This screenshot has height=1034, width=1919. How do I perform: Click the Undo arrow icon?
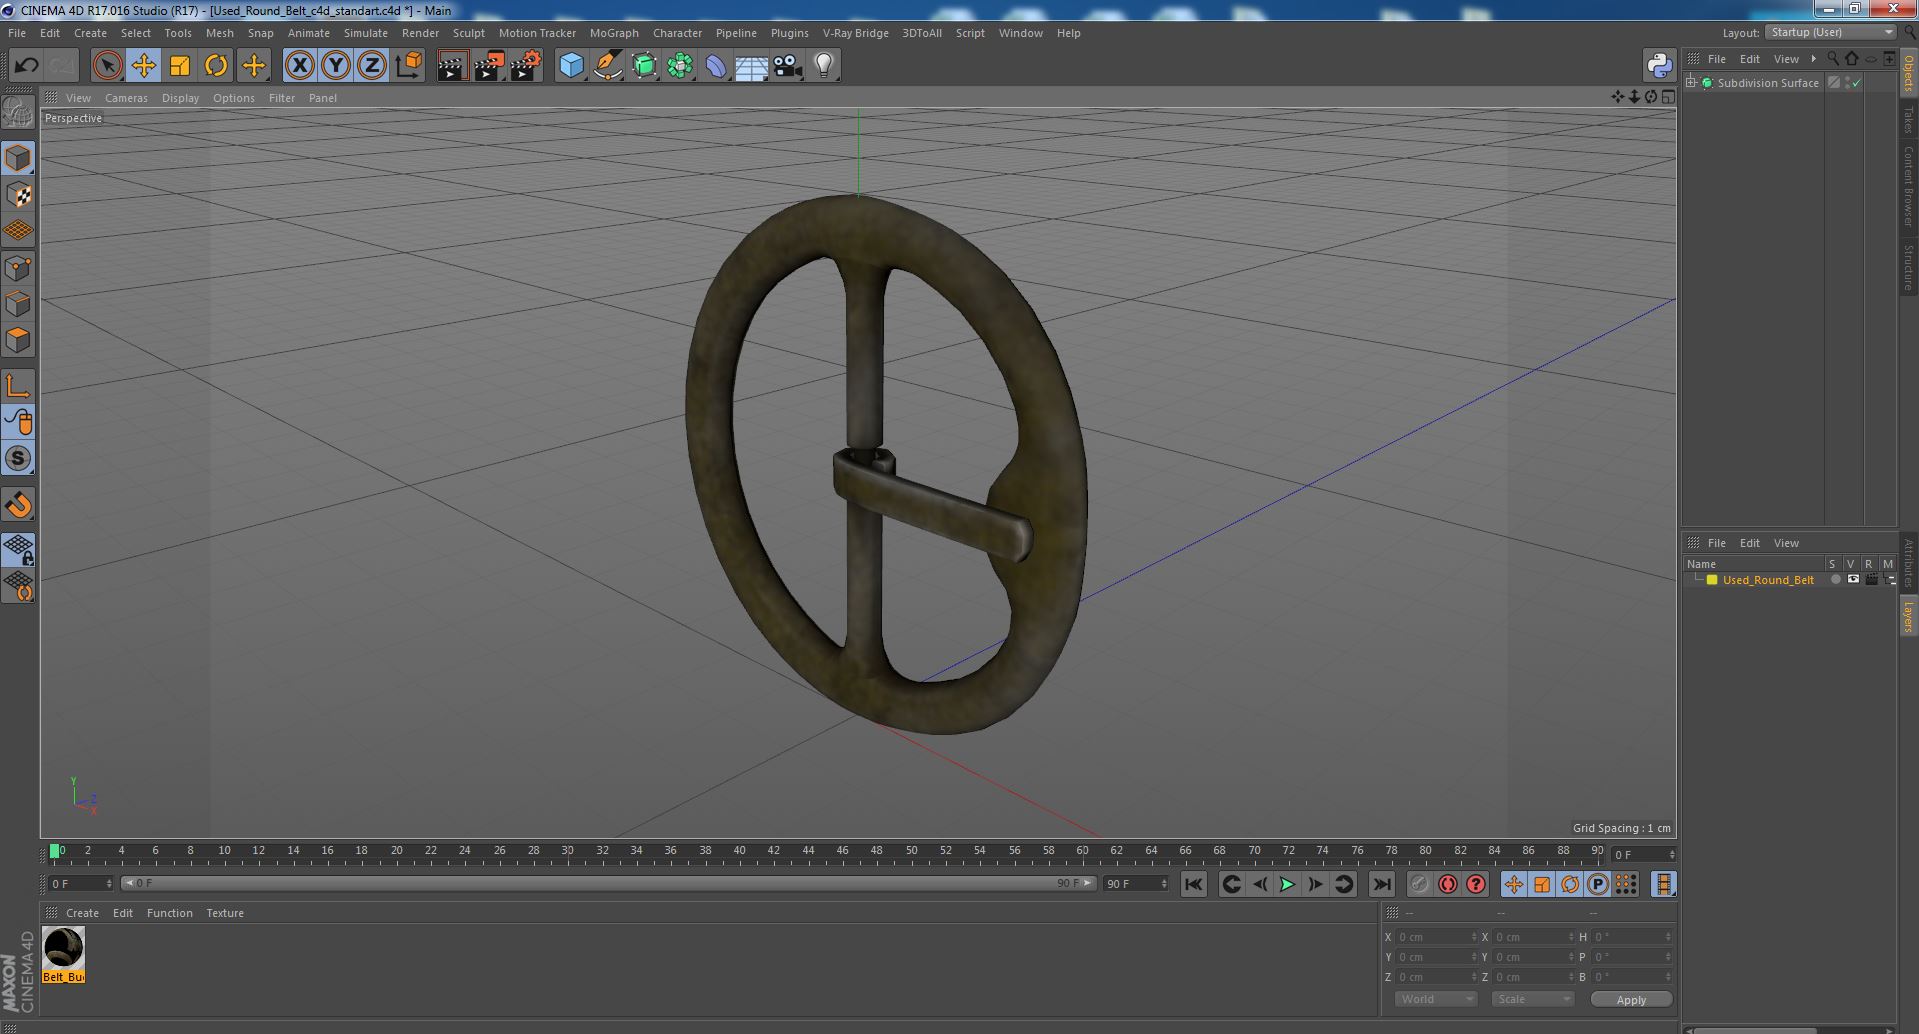pos(26,66)
